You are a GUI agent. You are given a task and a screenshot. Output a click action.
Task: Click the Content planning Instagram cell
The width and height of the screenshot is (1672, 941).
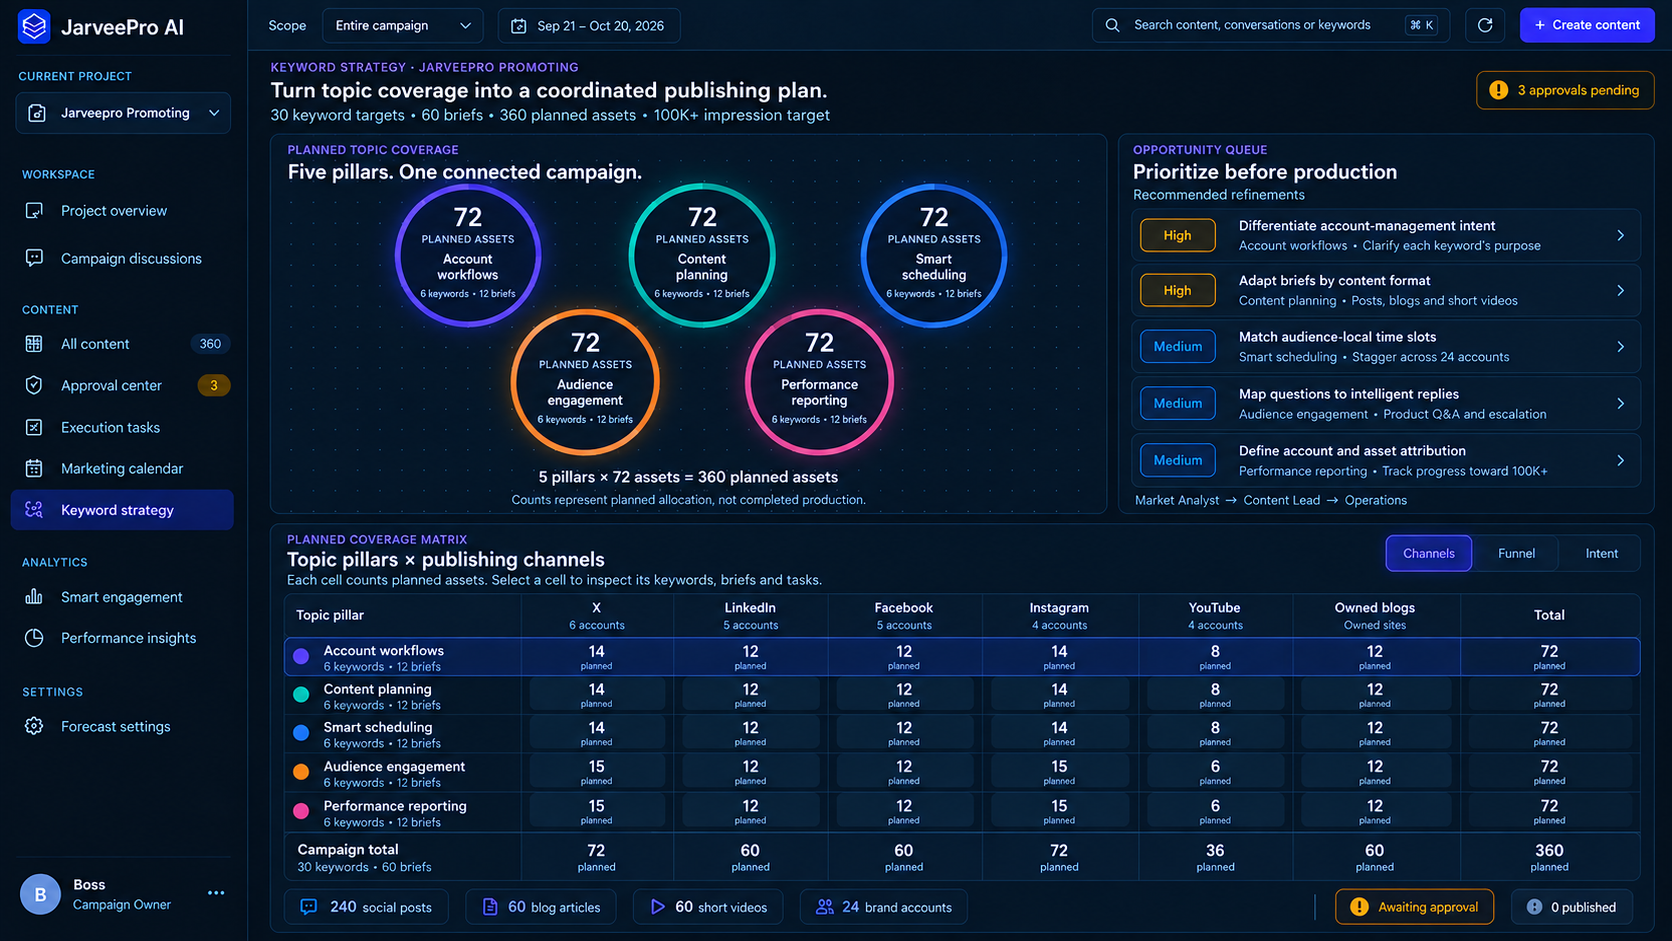1059,695
